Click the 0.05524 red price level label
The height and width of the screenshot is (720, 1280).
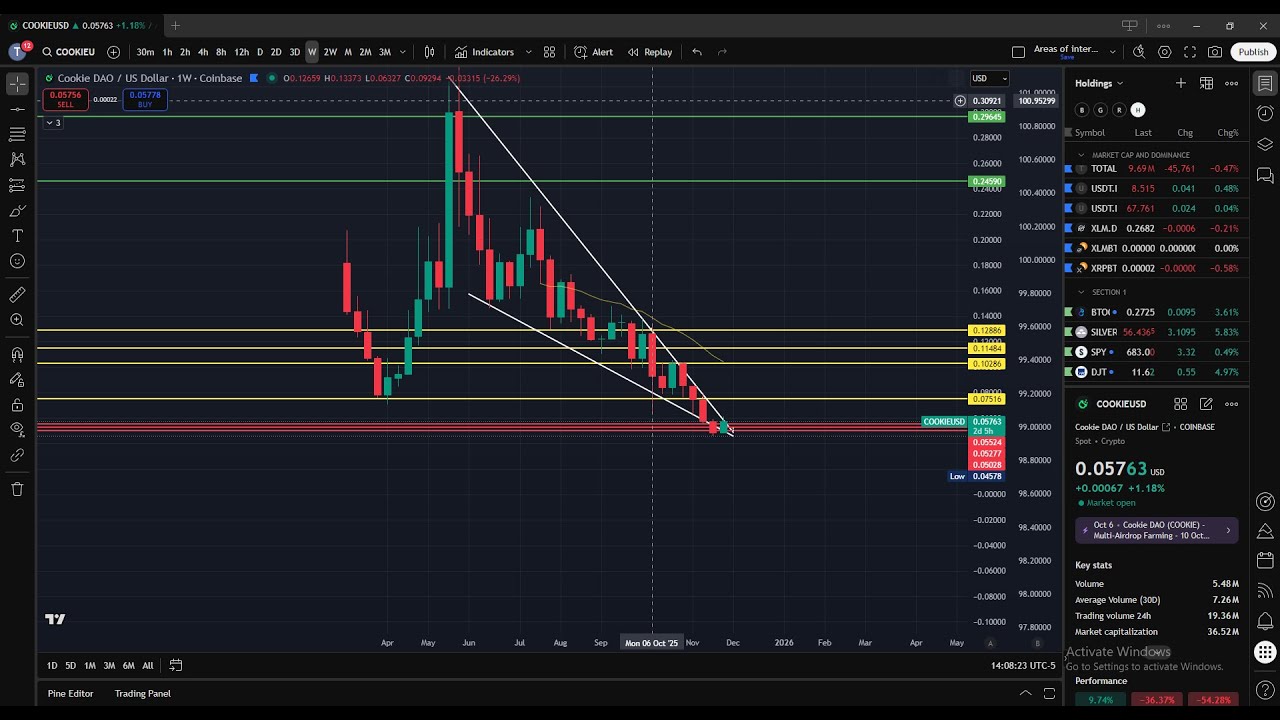(x=987, y=442)
